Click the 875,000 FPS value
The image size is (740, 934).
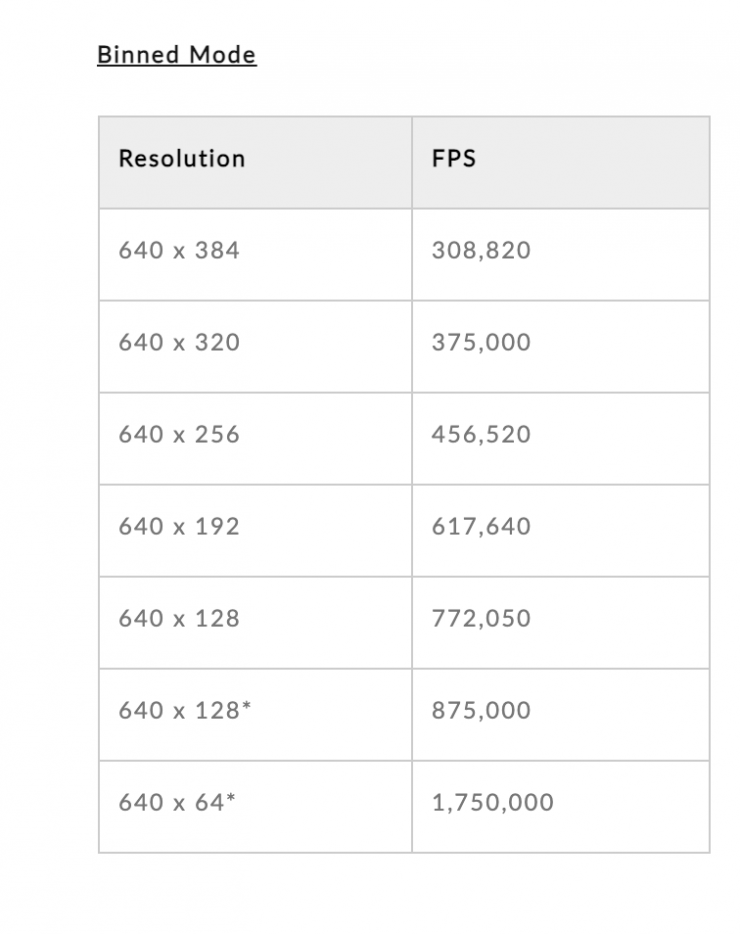point(481,711)
